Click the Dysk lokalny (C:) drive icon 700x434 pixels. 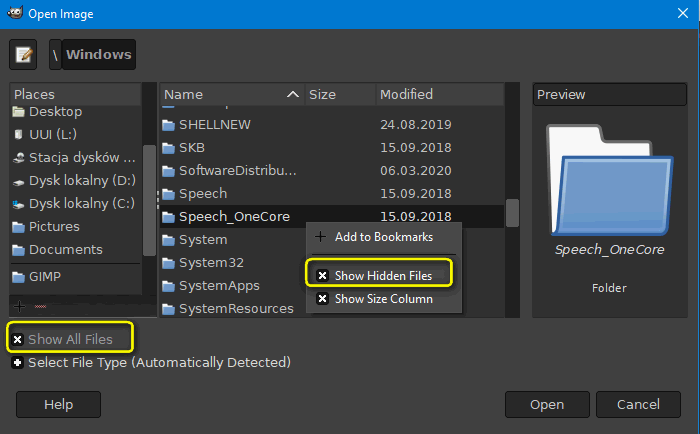pyautogui.click(x=18, y=204)
